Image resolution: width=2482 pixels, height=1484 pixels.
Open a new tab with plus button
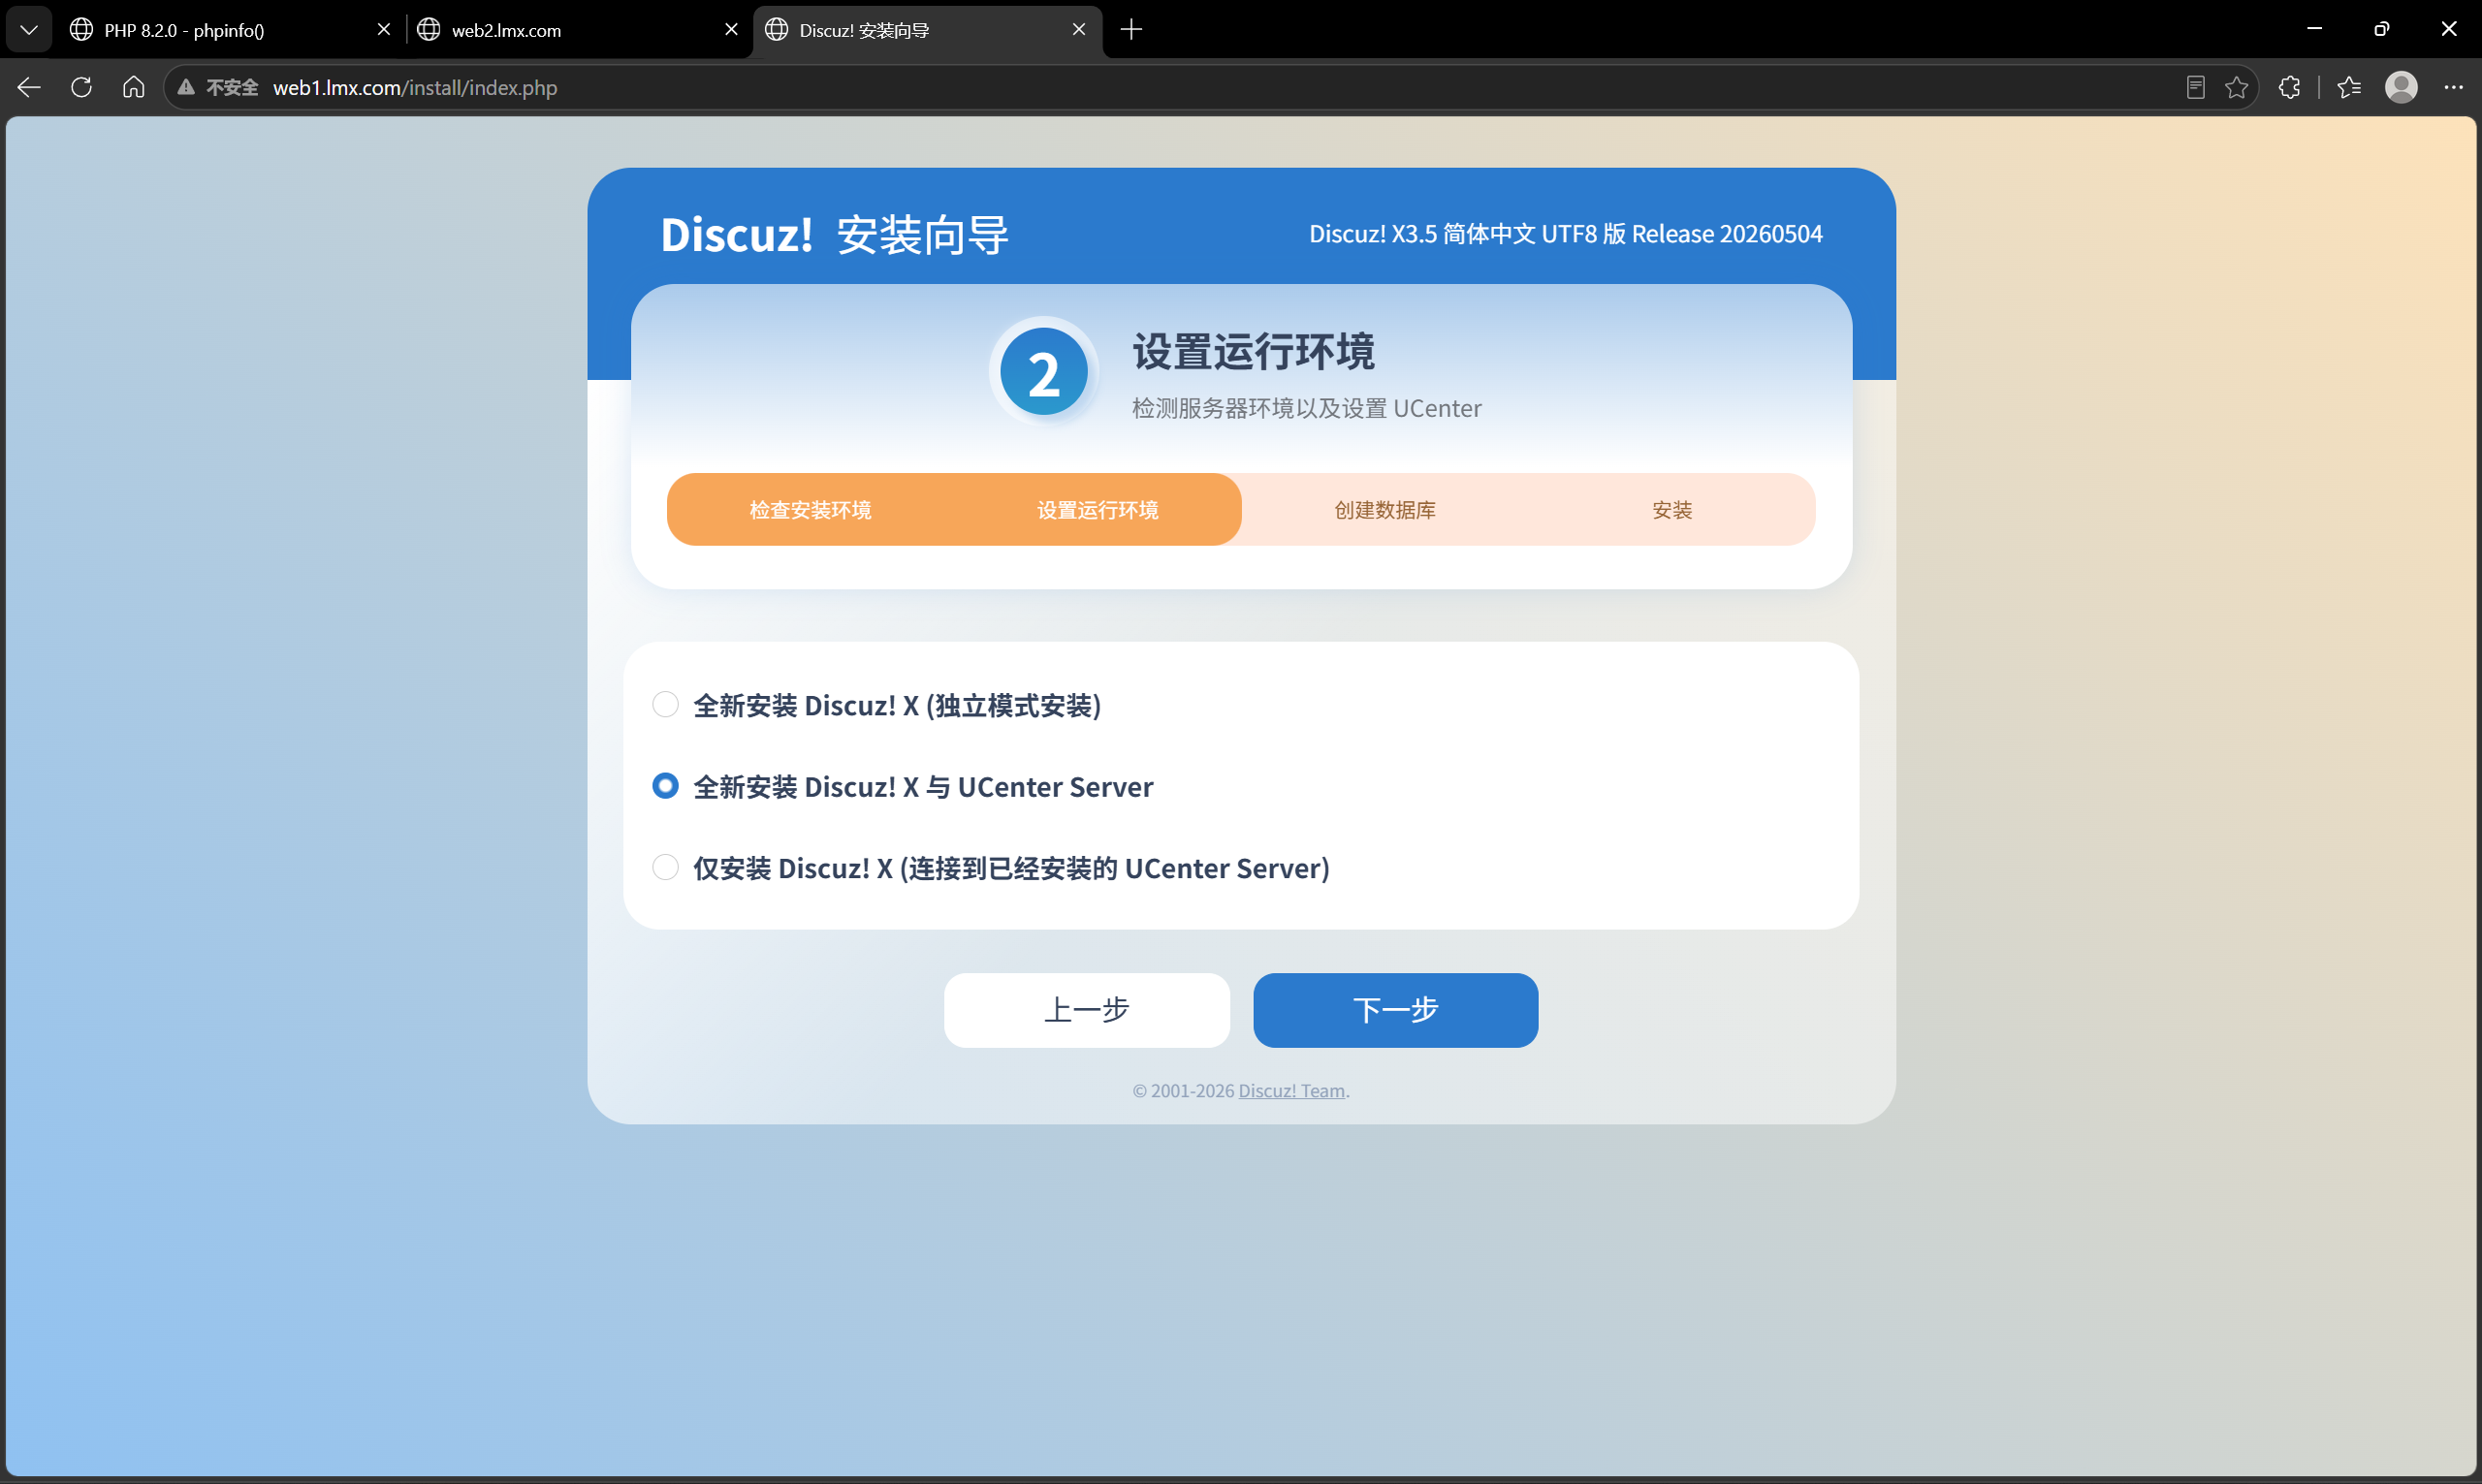(1131, 29)
